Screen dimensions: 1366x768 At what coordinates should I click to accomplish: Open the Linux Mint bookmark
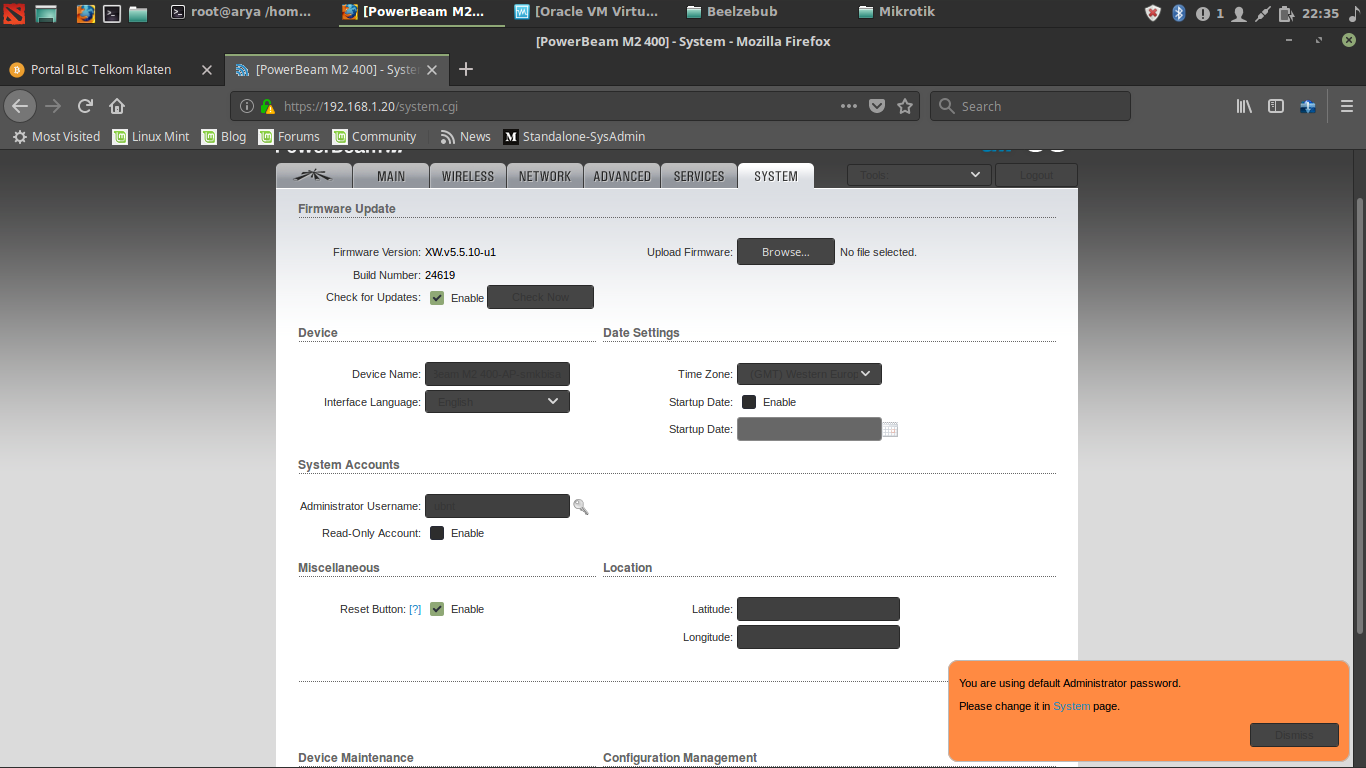(150, 136)
